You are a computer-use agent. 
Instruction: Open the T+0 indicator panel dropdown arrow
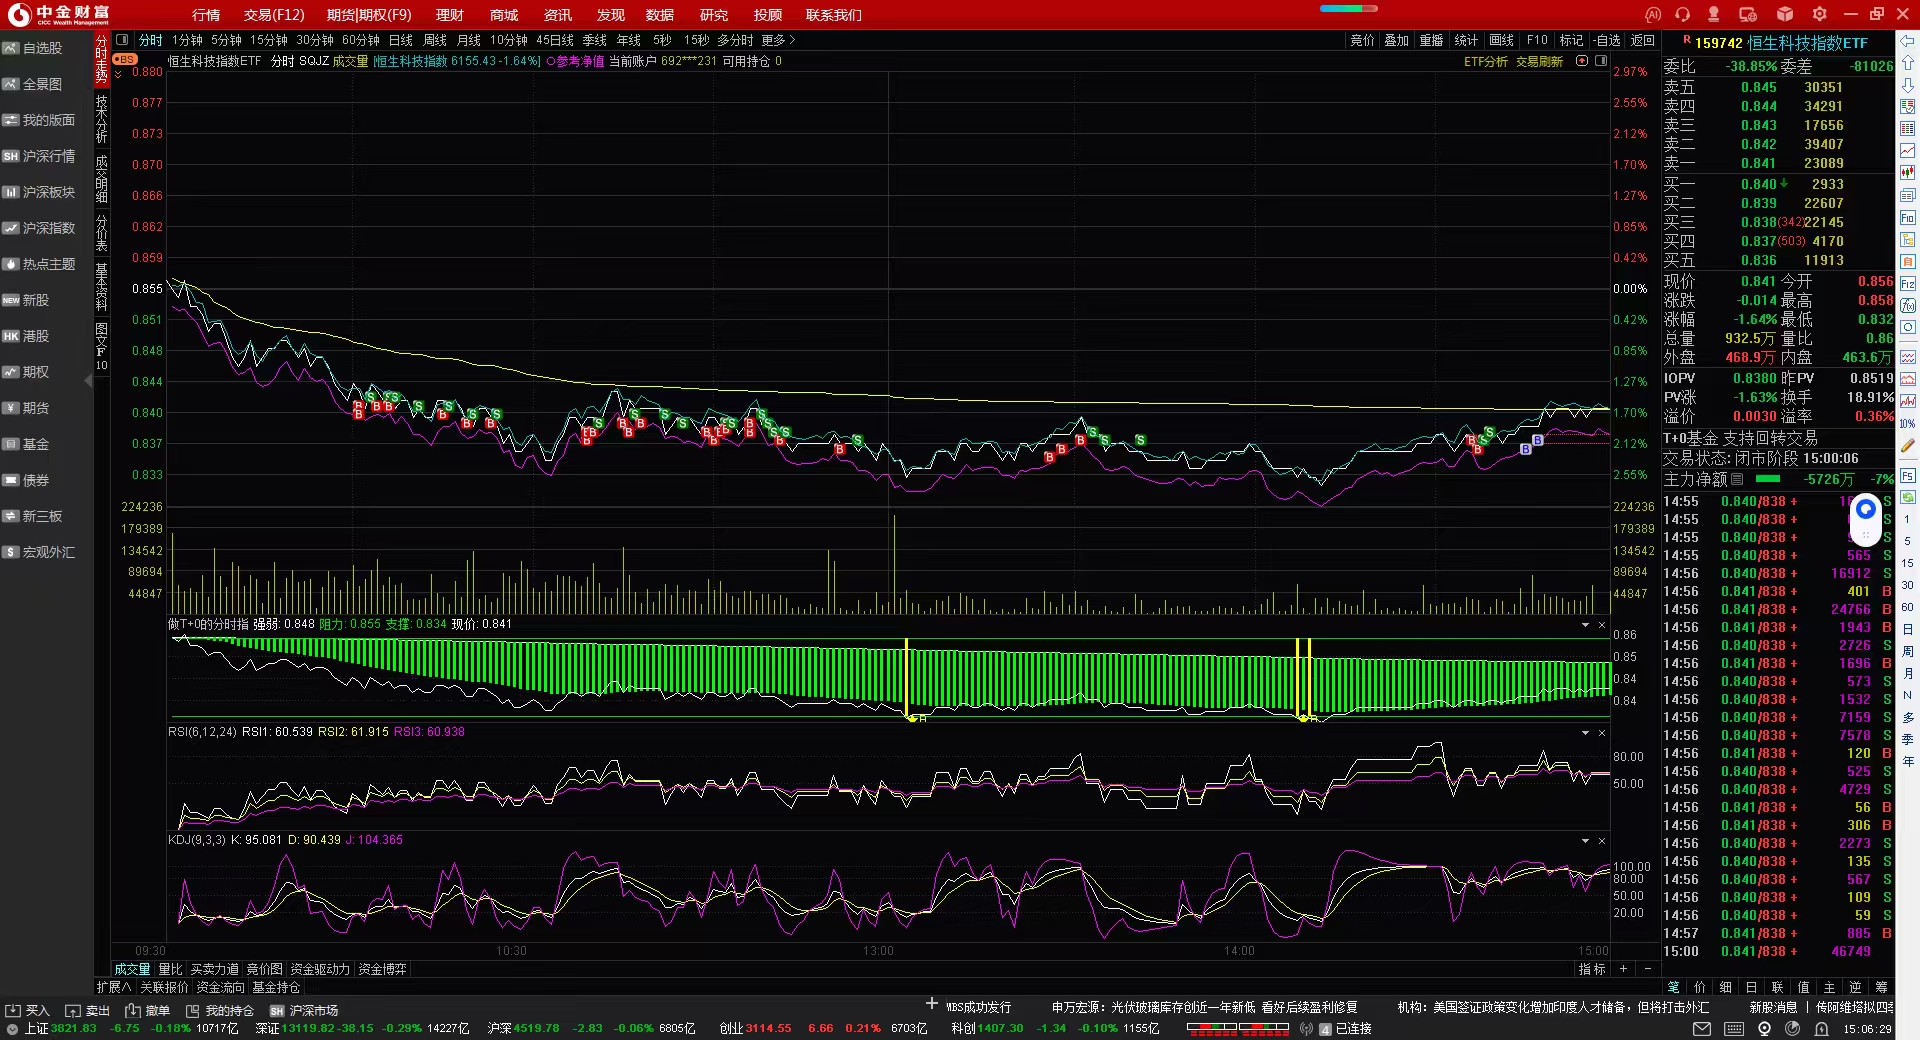pyautogui.click(x=1585, y=625)
